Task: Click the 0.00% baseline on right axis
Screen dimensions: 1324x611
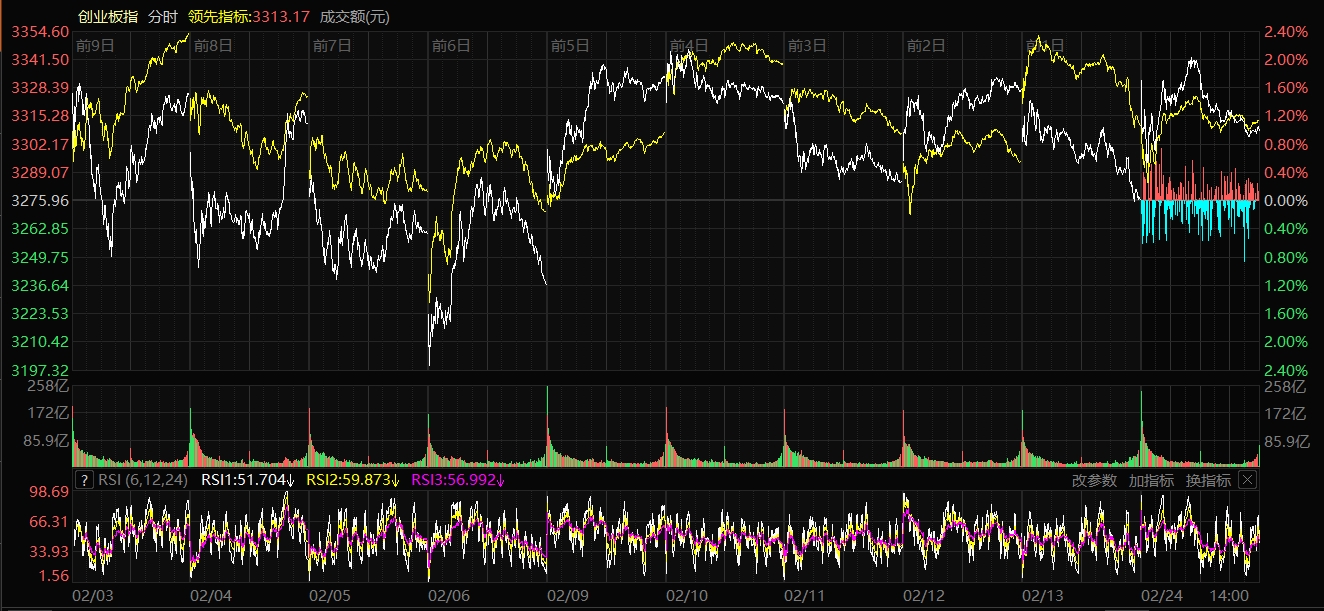Action: (x=1286, y=201)
